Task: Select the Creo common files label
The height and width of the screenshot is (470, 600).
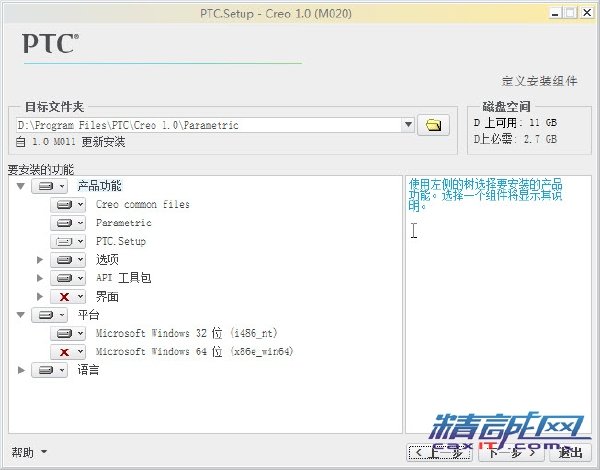Action: pos(143,204)
